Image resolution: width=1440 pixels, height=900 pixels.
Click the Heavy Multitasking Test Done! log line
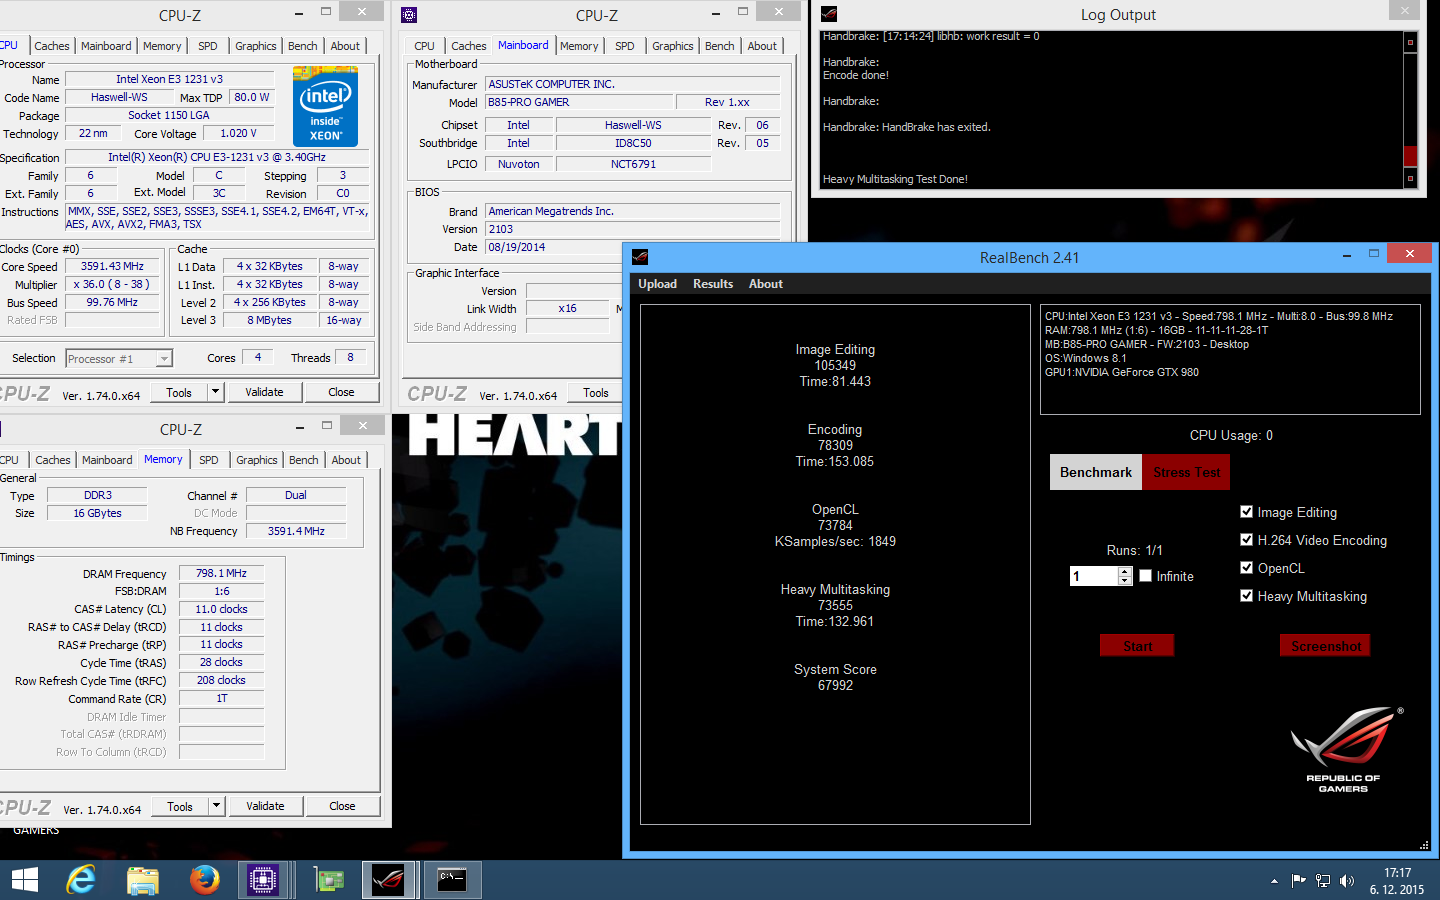895,179
